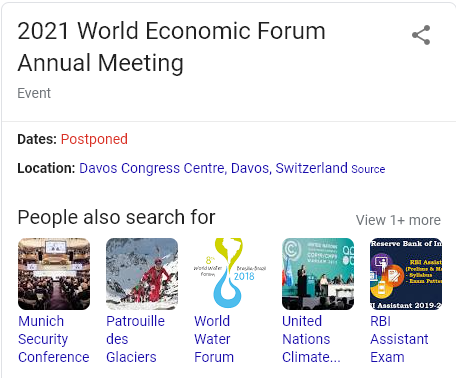Open Davos Congress Centre location link
Image resolution: width=456 pixels, height=378 pixels.
pyautogui.click(x=213, y=168)
